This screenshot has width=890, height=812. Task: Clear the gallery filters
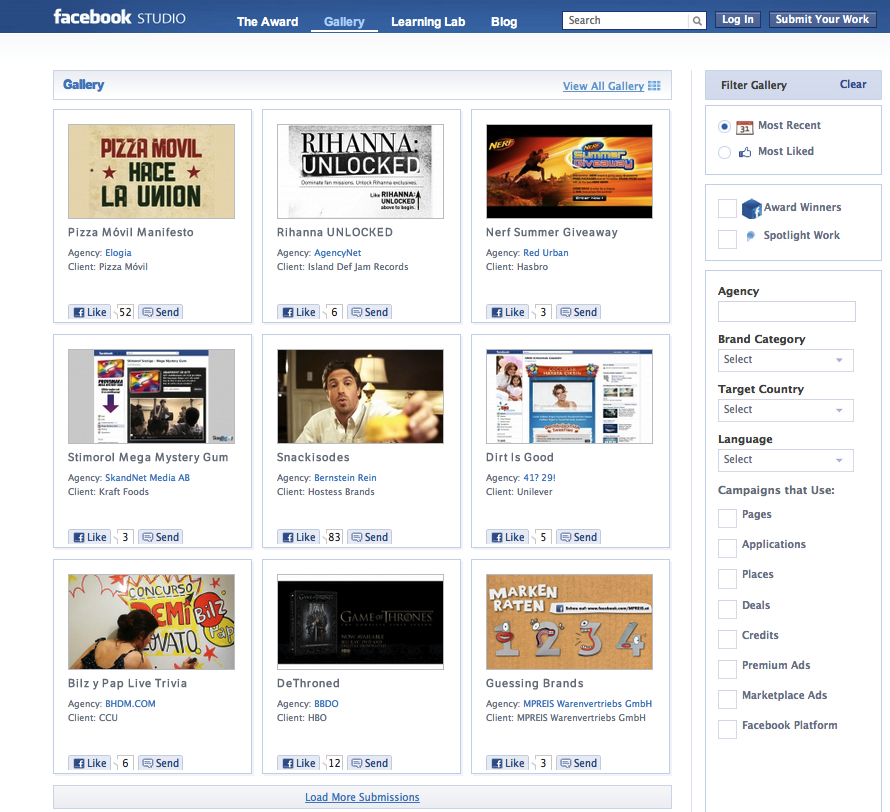pyautogui.click(x=853, y=84)
